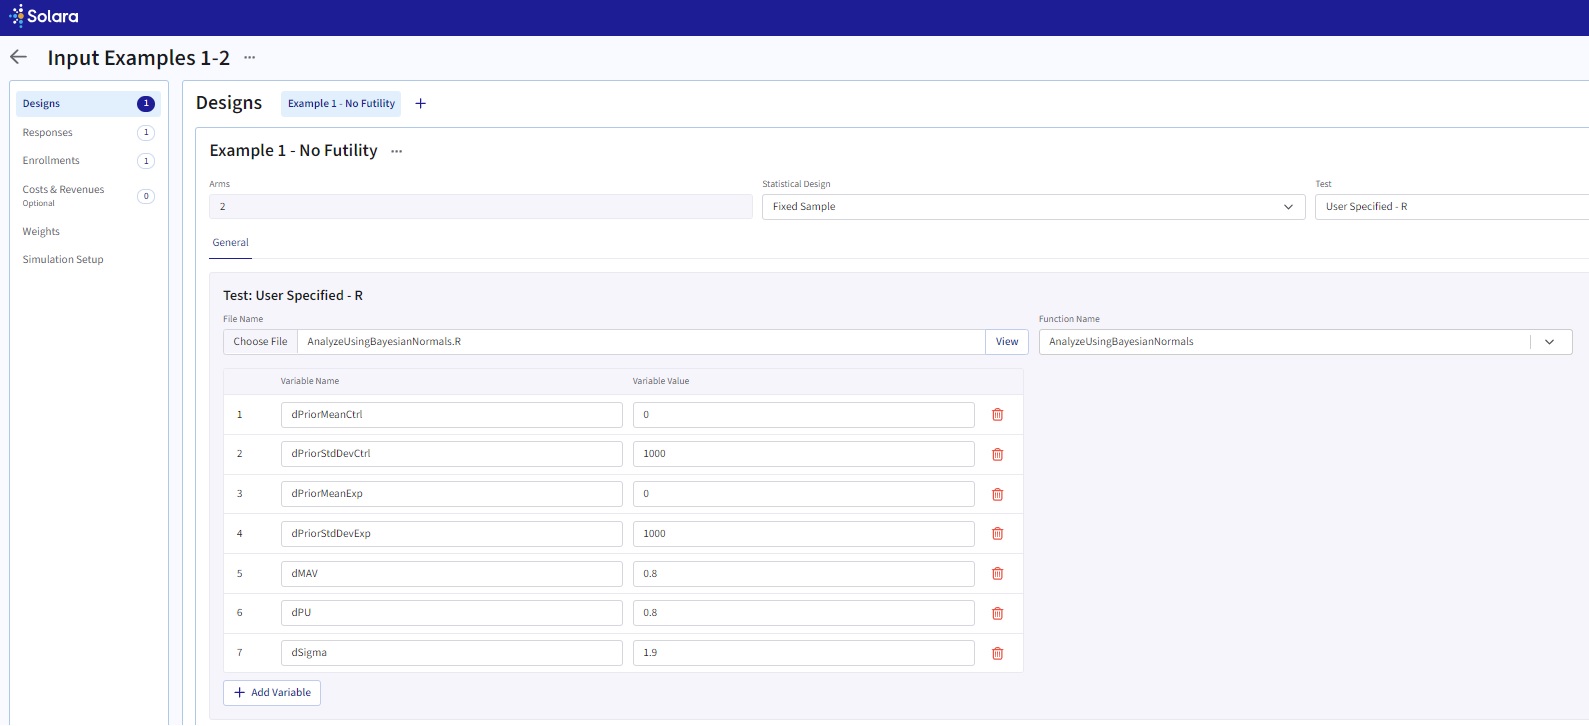Viewport: 1589px width, 726px height.
Task: Edit the dPriorMeanCtrl variable name field
Action: point(452,415)
